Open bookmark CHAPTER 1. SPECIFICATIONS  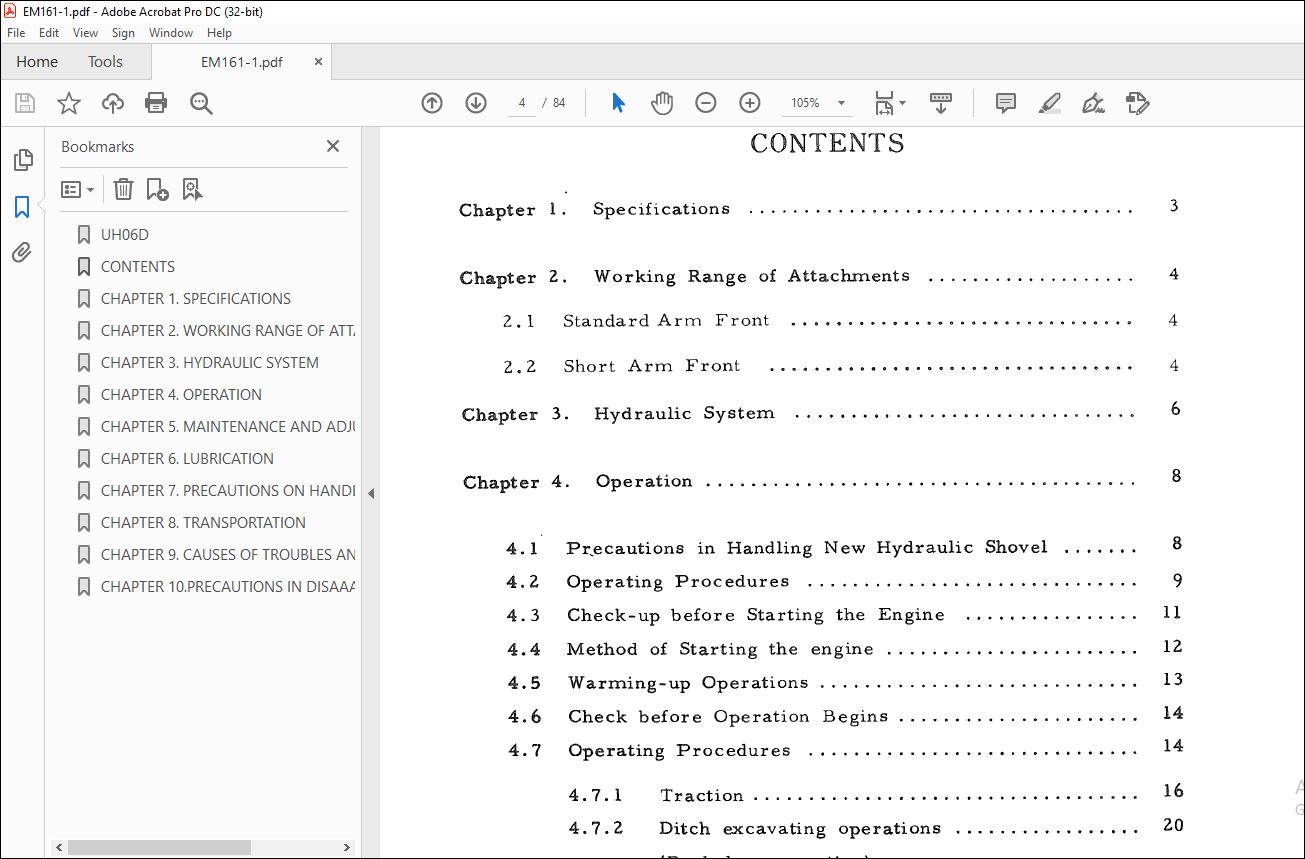(196, 299)
